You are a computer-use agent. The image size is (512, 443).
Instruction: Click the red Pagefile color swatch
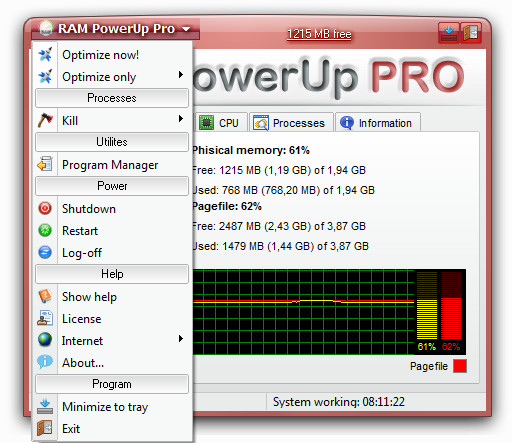tap(460, 366)
